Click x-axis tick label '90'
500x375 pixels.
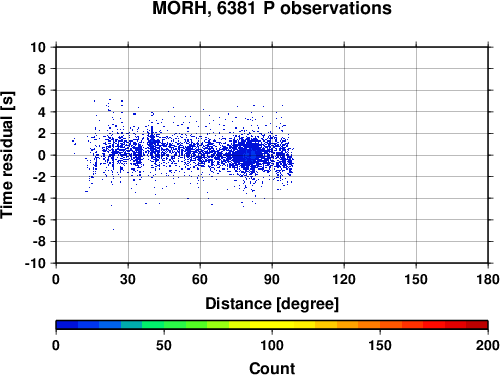(x=272, y=279)
